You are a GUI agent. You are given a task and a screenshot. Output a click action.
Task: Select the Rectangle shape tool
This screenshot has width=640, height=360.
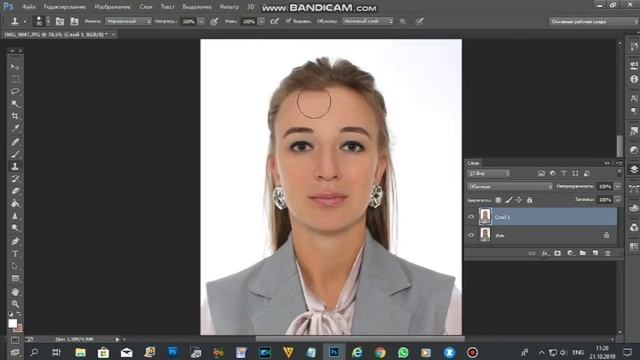coord(15,278)
